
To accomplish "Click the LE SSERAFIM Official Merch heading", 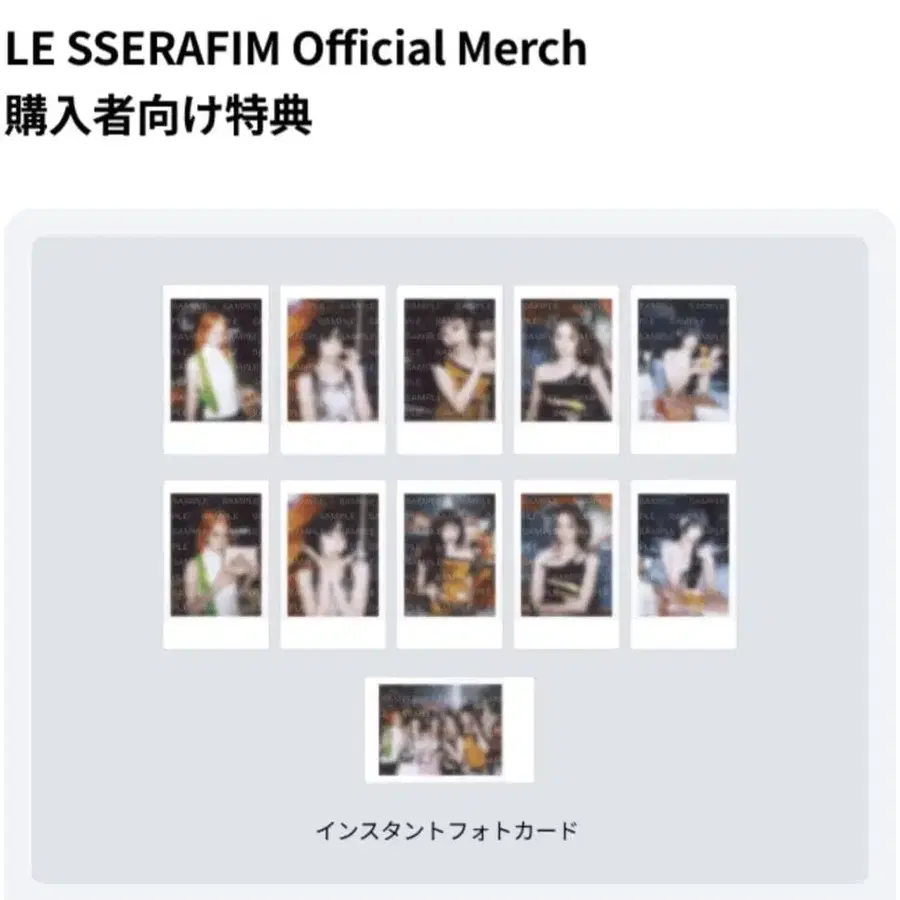I will 296,48.
